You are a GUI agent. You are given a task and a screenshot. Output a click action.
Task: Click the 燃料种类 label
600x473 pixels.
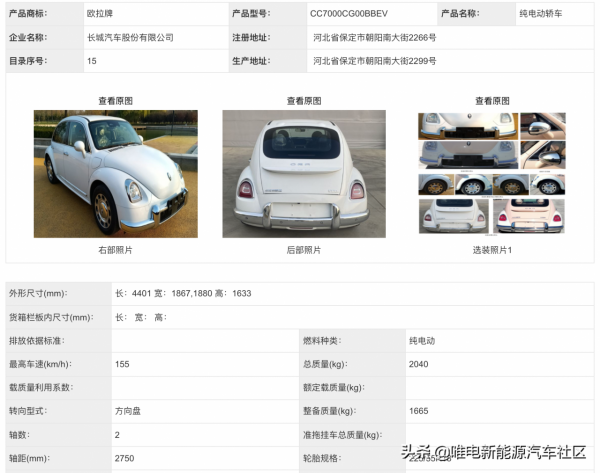pos(322,341)
